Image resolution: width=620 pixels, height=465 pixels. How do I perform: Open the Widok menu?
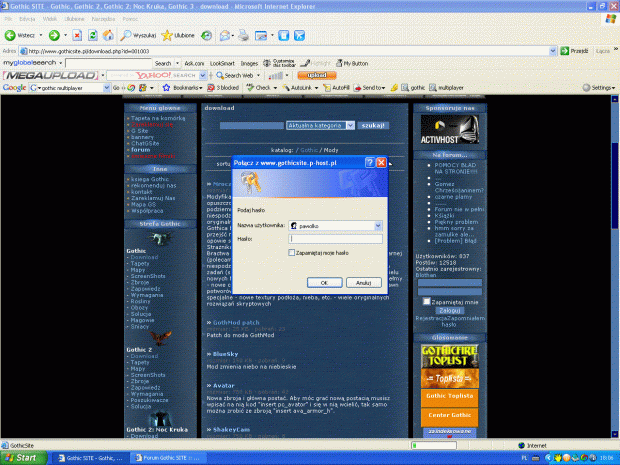click(49, 19)
